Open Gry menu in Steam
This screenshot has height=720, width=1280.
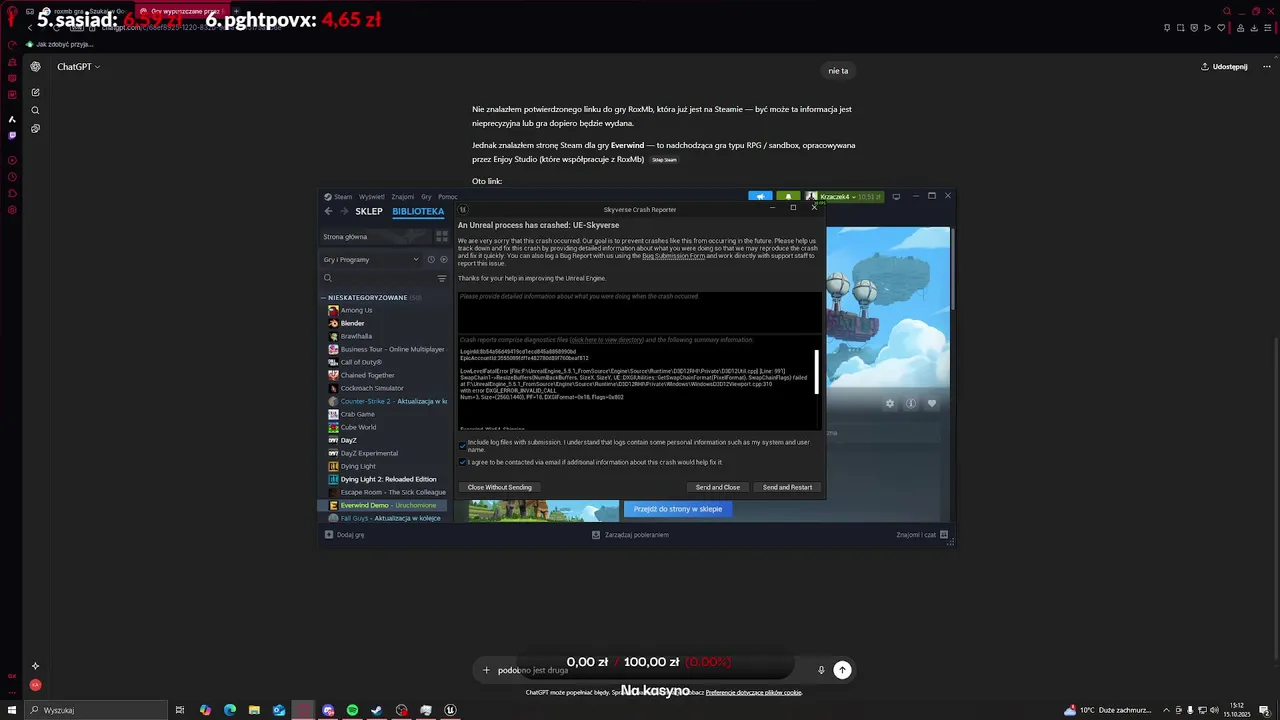(x=426, y=197)
